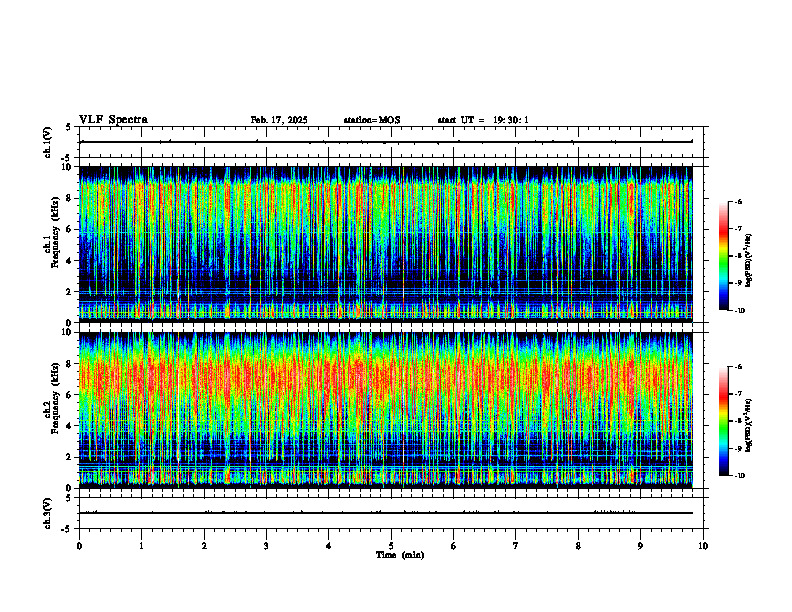792x612 pixels.
Task: Click the "ch.1(V)" axis label
Action: (x=48, y=142)
